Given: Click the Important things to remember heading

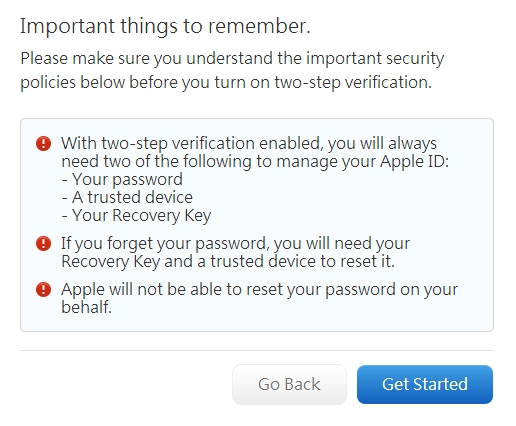Looking at the screenshot, I should (x=165, y=26).
